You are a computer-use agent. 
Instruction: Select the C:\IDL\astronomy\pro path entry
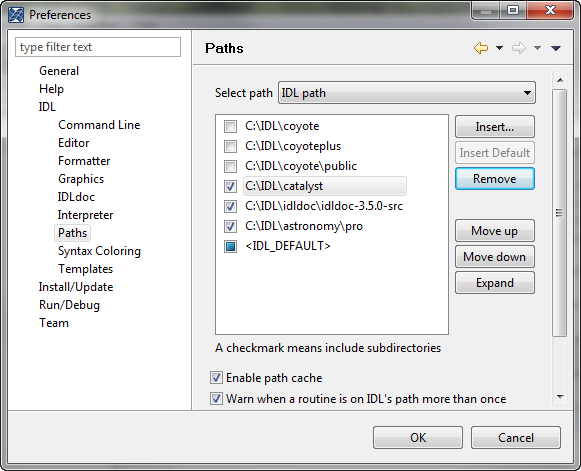click(x=304, y=226)
